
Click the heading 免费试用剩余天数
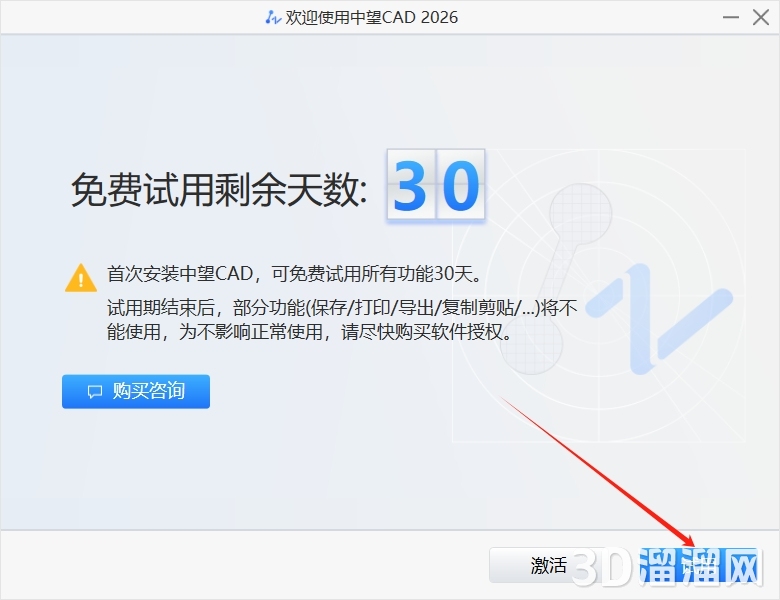tap(219, 190)
